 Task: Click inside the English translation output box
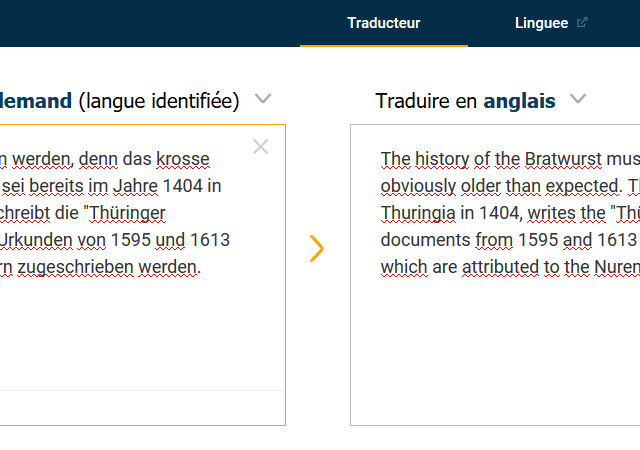[x=495, y=275]
